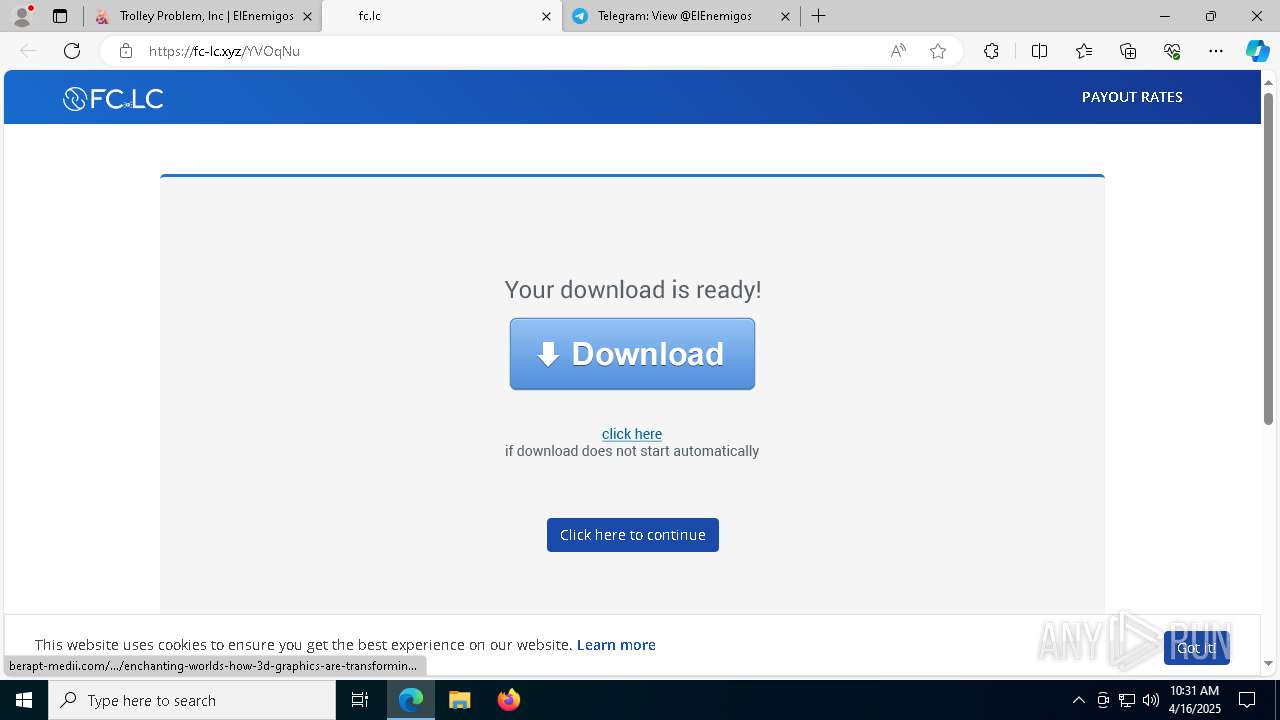The height and width of the screenshot is (720, 1280).
Task: Open the Extensions puzzle icon
Action: 991,51
